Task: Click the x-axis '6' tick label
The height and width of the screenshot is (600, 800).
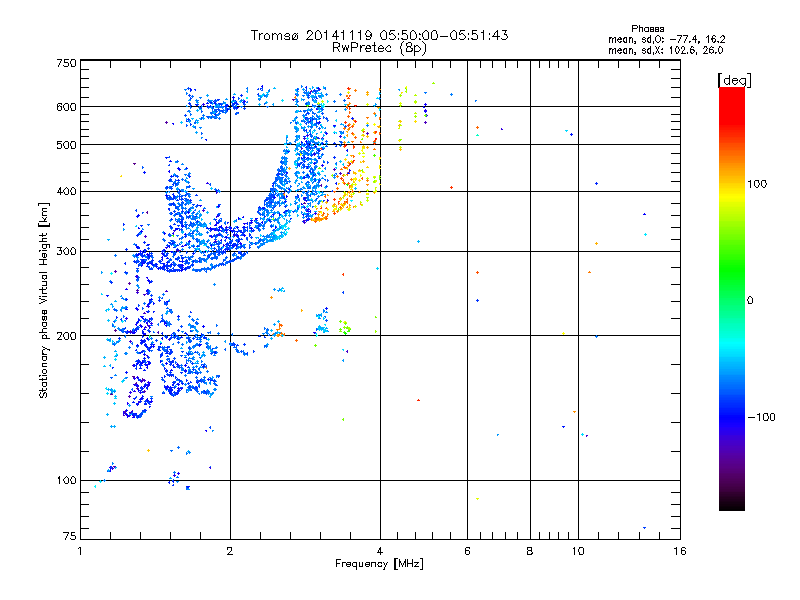Action: click(x=467, y=551)
